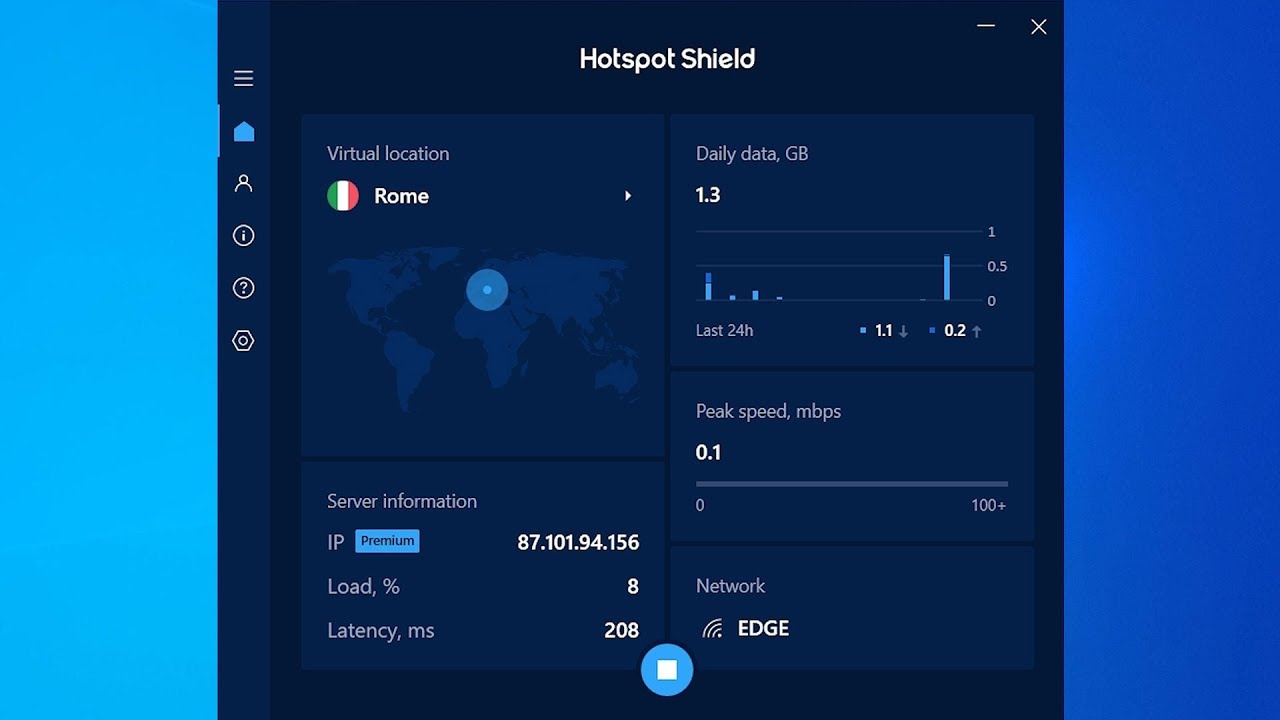Screen dimensions: 1280x720
Task: Click the Latency, ms label
Action: [381, 631]
